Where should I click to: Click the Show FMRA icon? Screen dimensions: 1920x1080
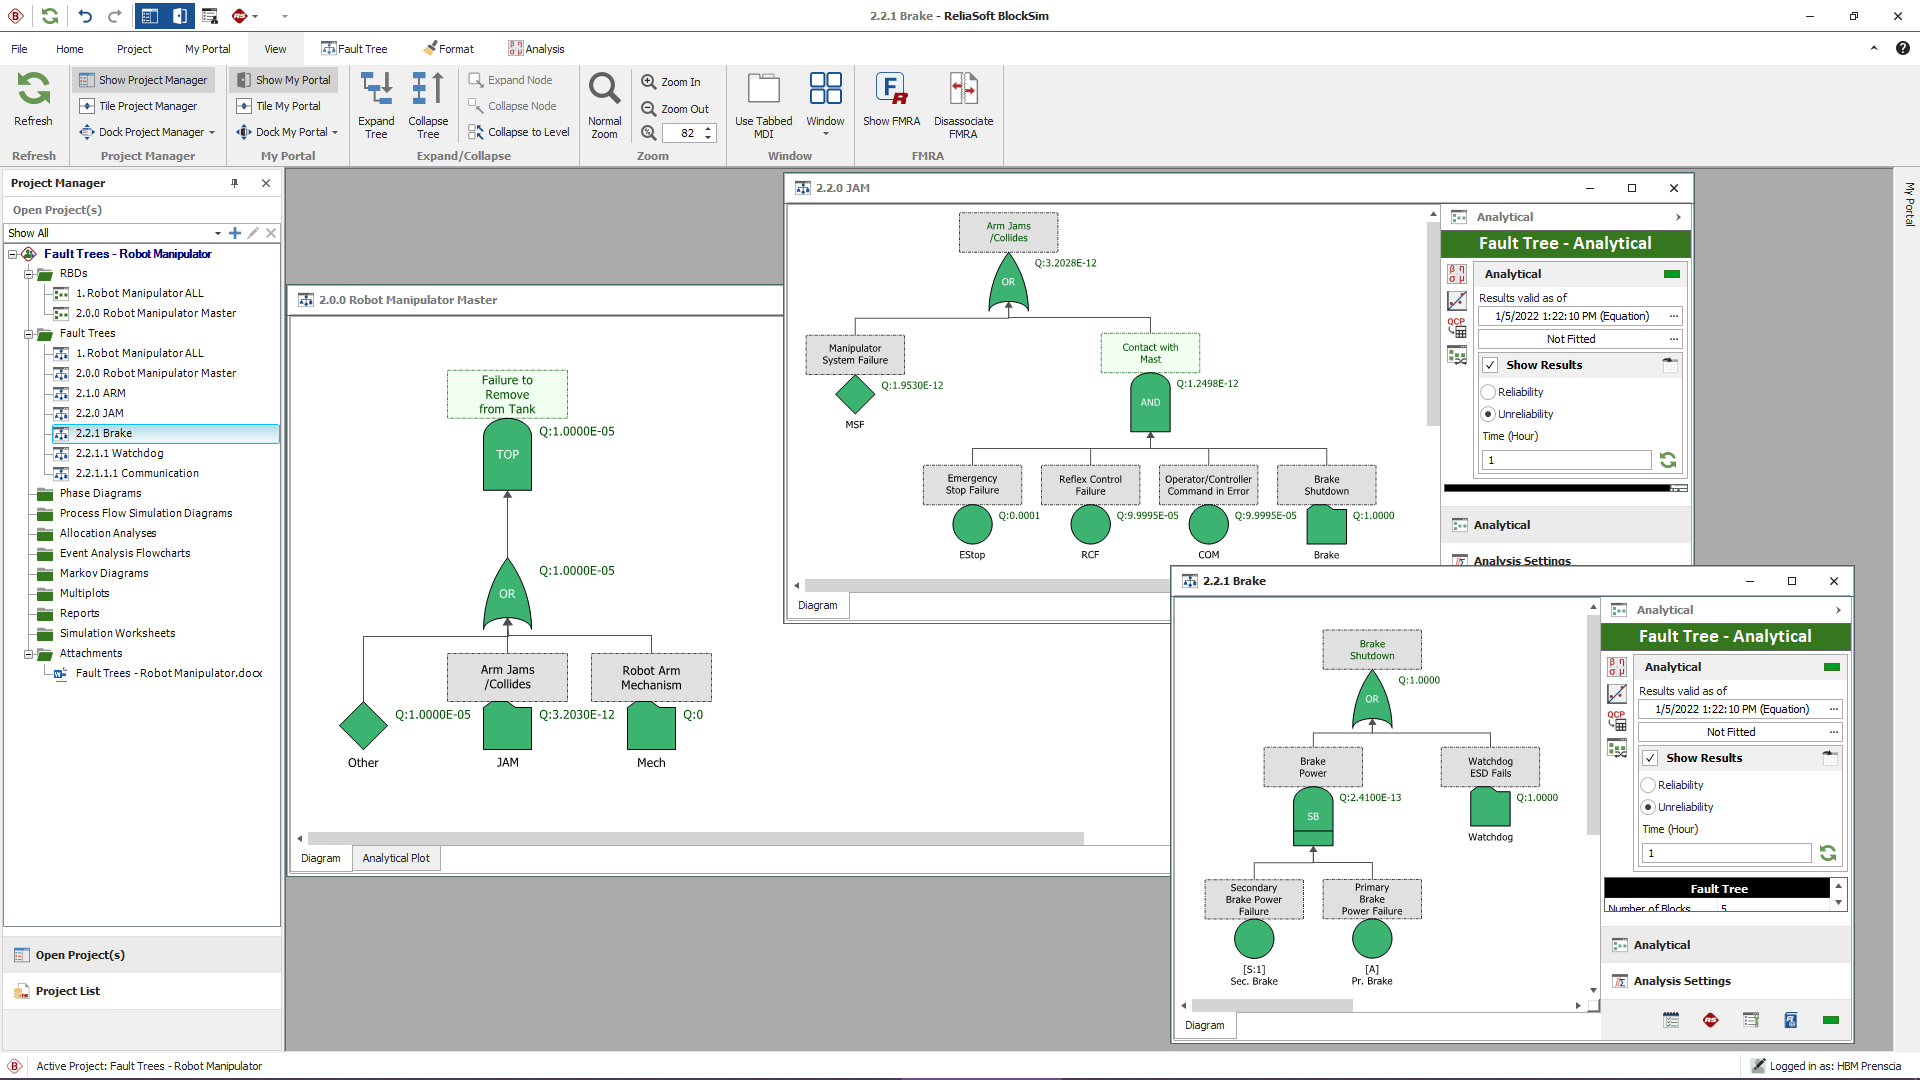(891, 89)
